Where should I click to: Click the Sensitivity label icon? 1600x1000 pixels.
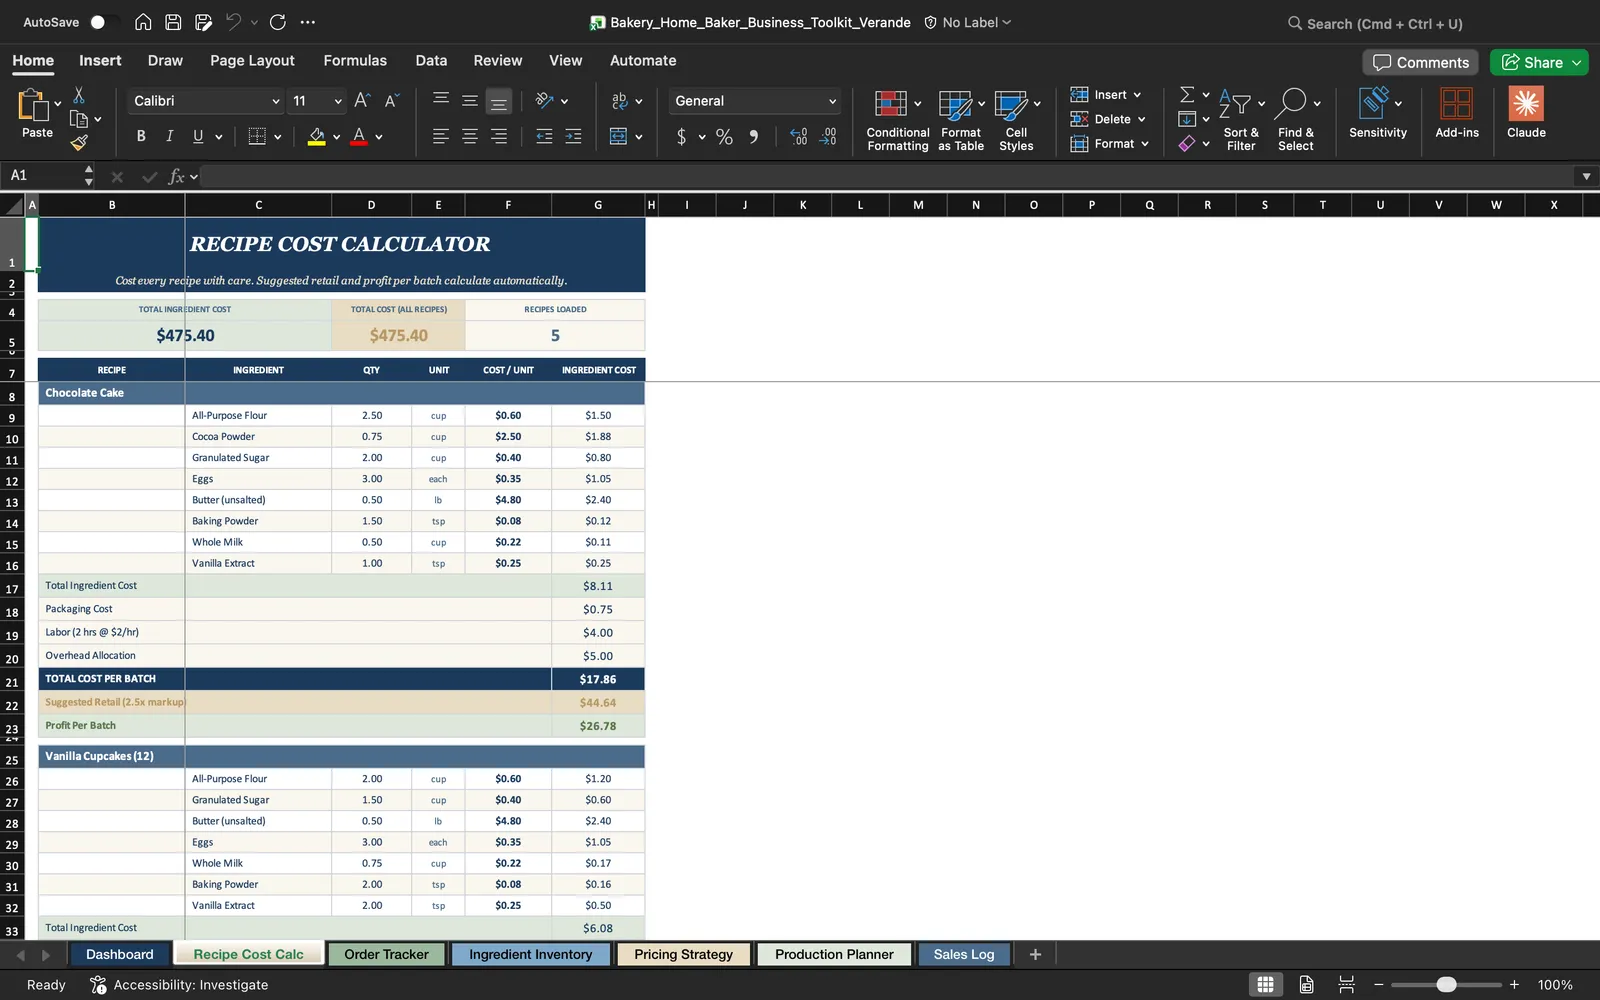(x=1377, y=112)
